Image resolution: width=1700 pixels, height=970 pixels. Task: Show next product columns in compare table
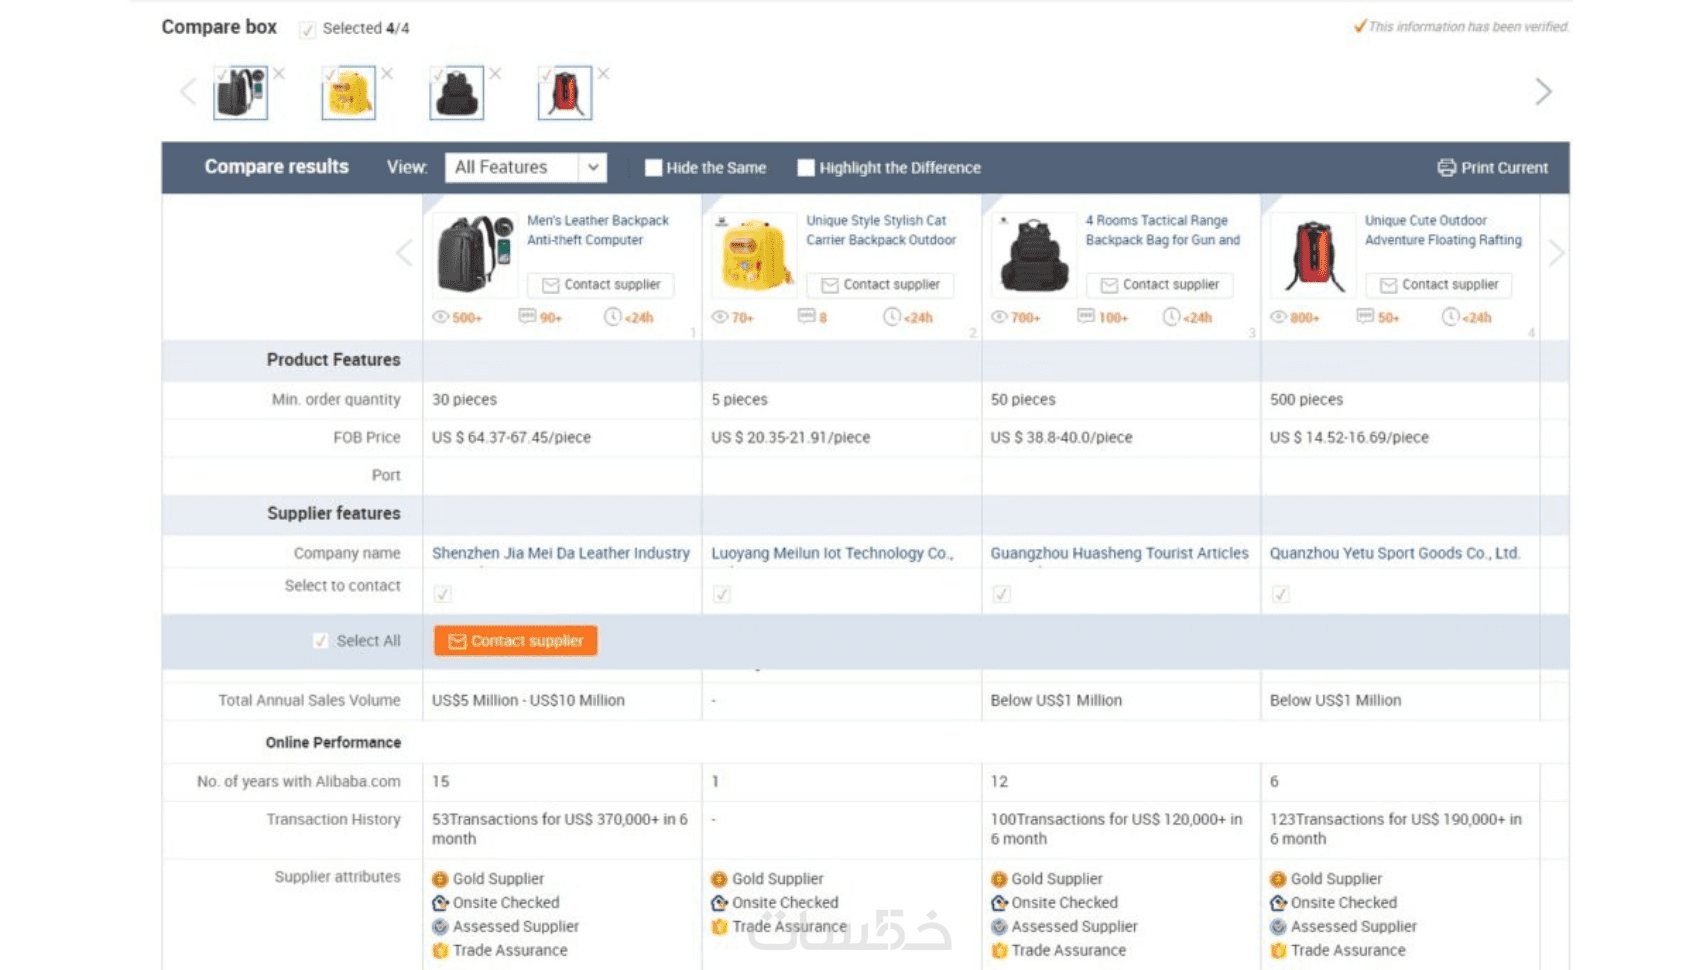(1556, 253)
